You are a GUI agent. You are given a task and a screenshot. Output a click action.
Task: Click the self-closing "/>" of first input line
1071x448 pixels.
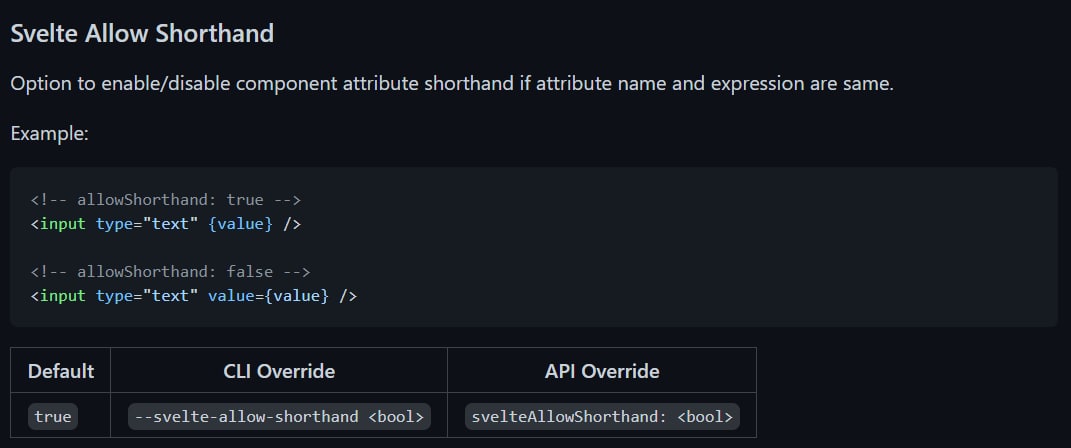point(292,224)
